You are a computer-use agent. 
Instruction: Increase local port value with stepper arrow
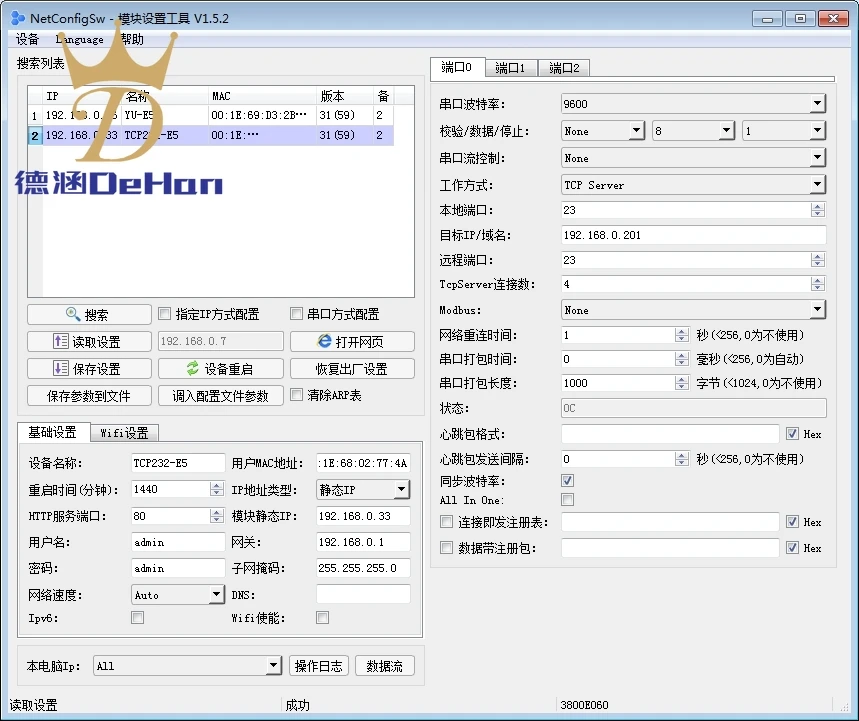tap(817, 207)
